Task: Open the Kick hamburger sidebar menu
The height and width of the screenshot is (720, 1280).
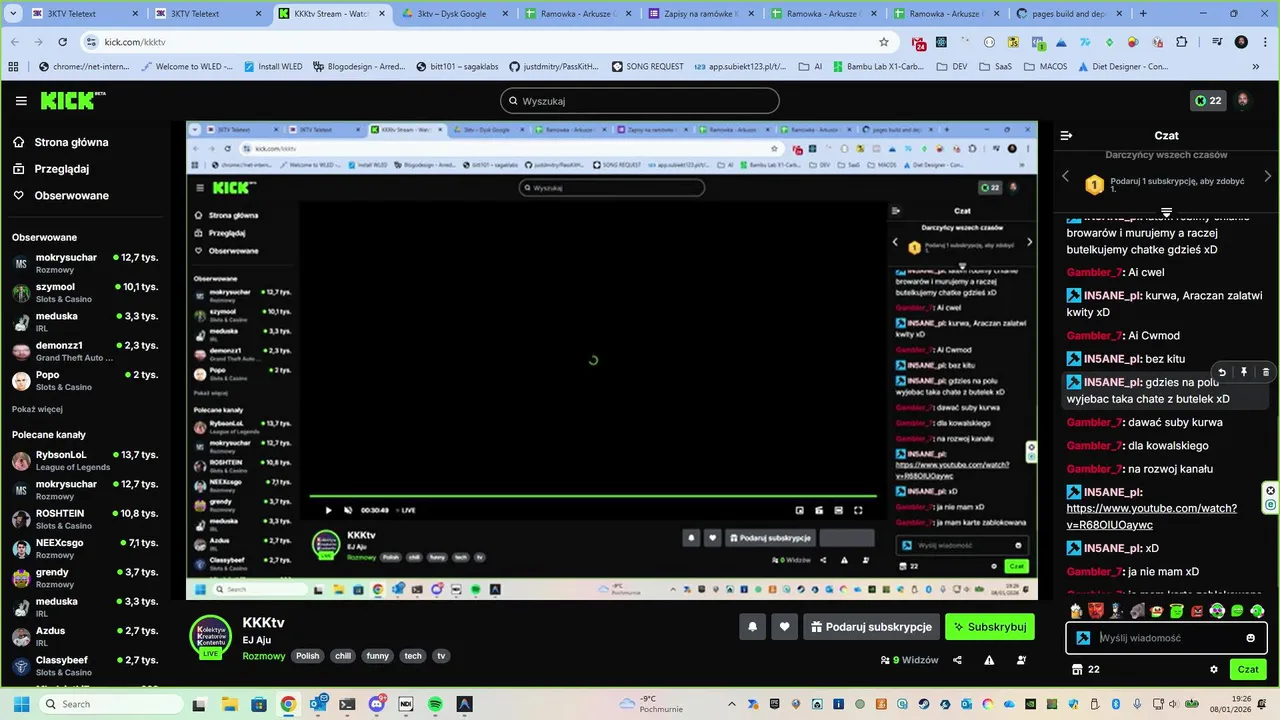Action: [x=21, y=101]
